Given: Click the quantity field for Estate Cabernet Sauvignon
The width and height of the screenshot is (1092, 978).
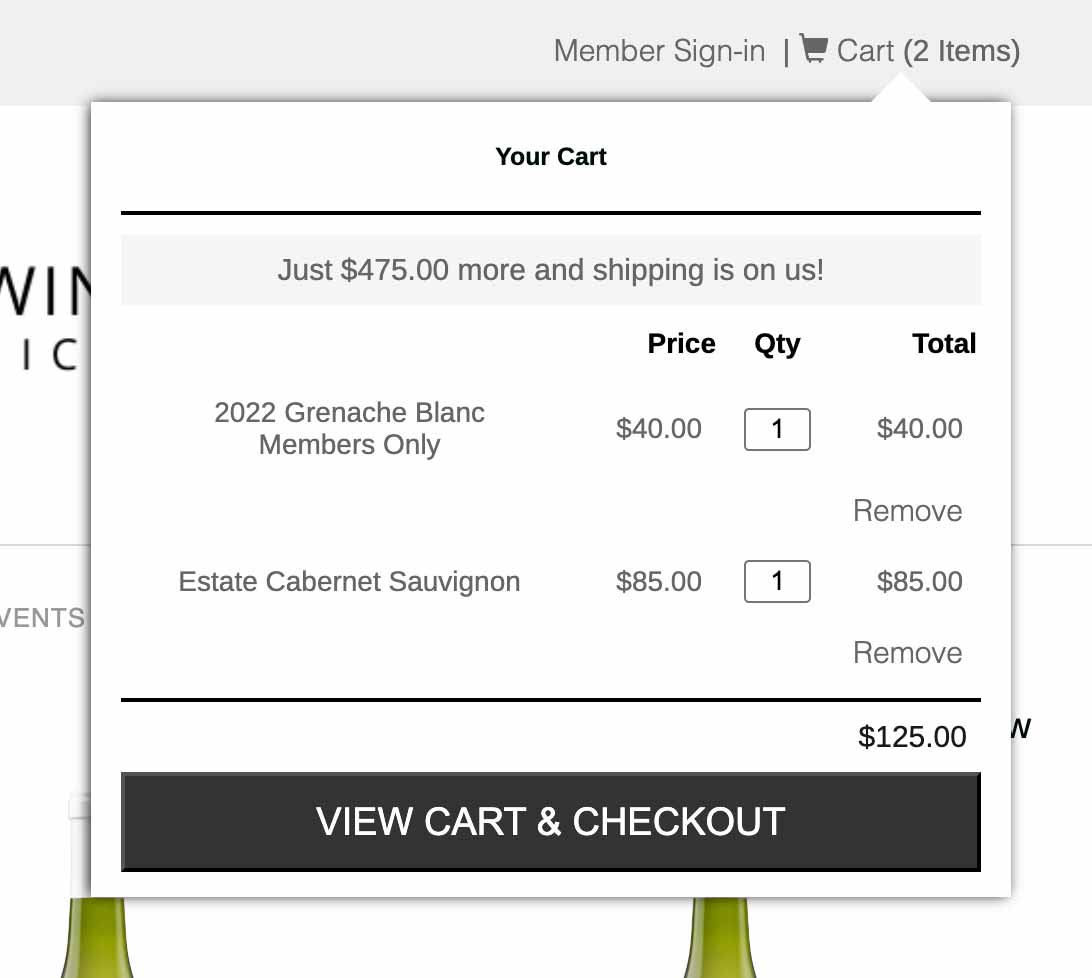Looking at the screenshot, I should (777, 582).
